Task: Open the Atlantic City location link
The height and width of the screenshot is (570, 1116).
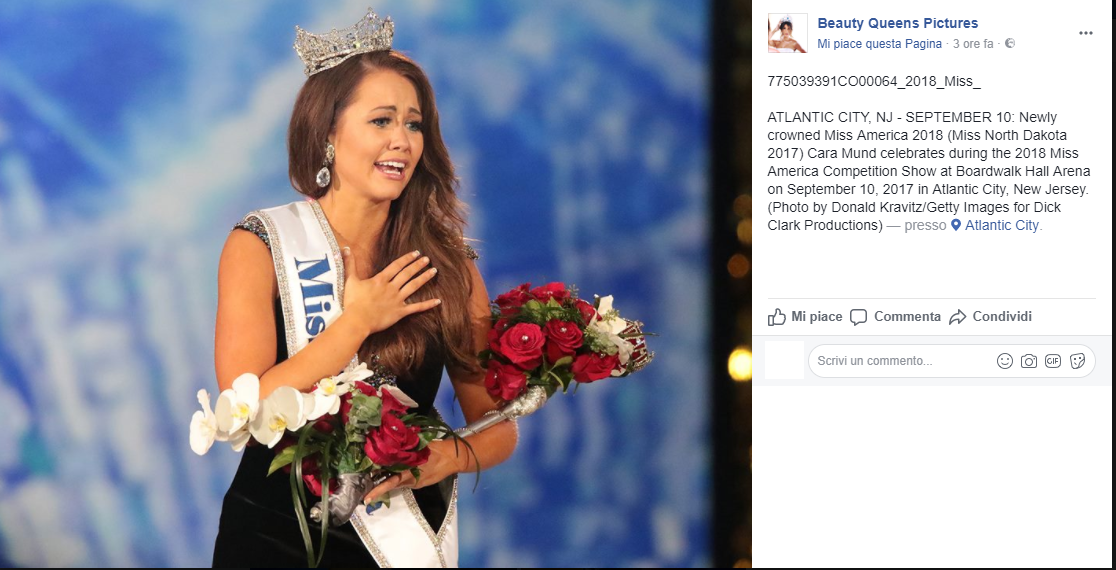Action: point(1003,226)
